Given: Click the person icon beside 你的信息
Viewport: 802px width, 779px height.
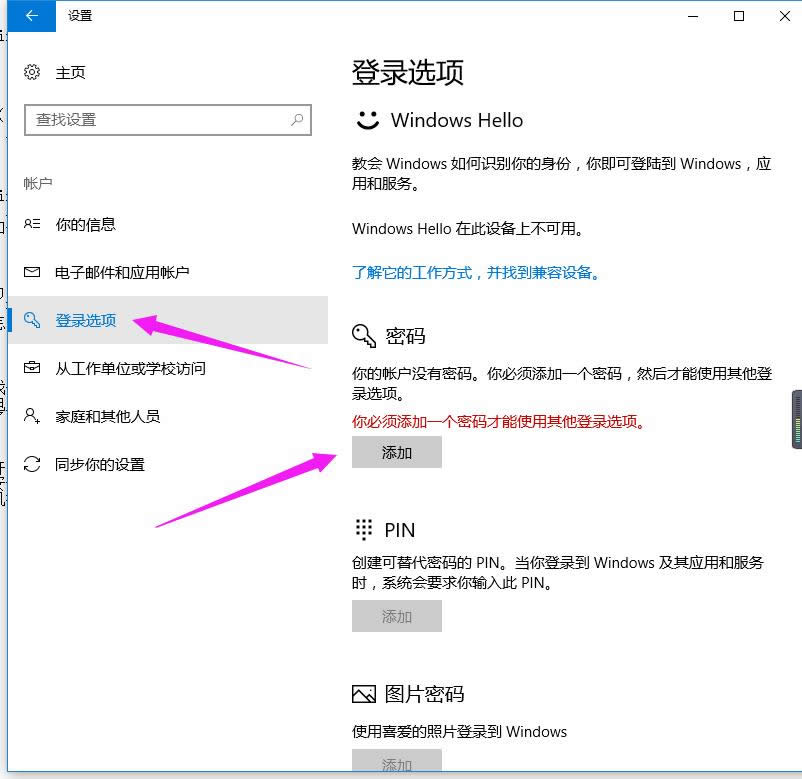Looking at the screenshot, I should 30,224.
